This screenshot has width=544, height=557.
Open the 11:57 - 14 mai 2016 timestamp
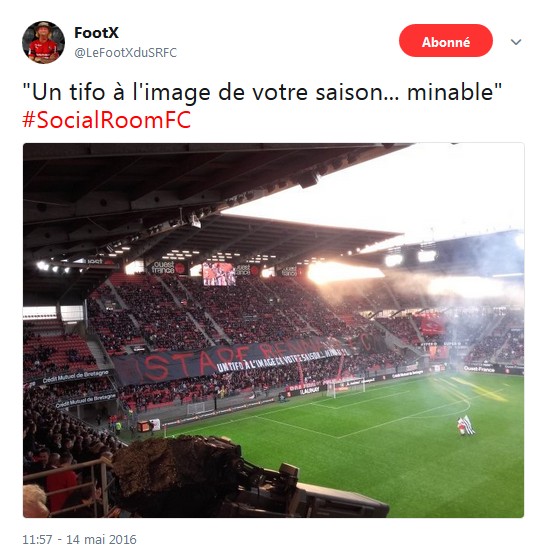coord(79,540)
